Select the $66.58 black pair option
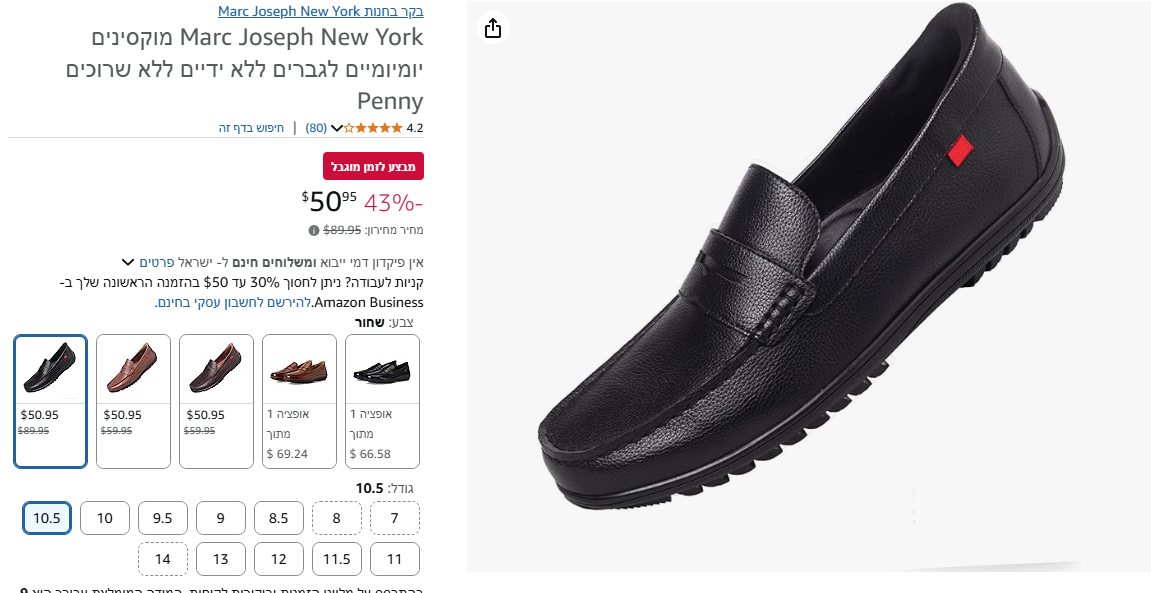The height and width of the screenshot is (593, 1151). 382,400
